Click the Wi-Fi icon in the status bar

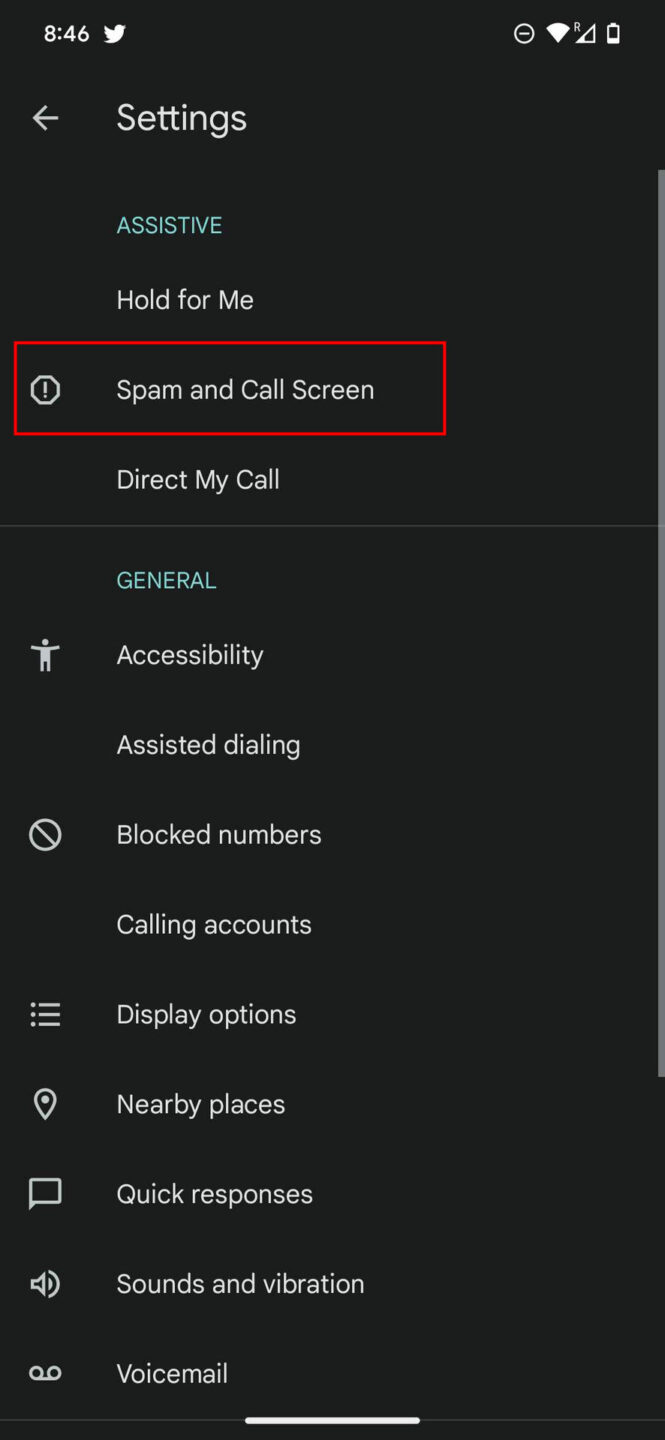click(x=556, y=33)
